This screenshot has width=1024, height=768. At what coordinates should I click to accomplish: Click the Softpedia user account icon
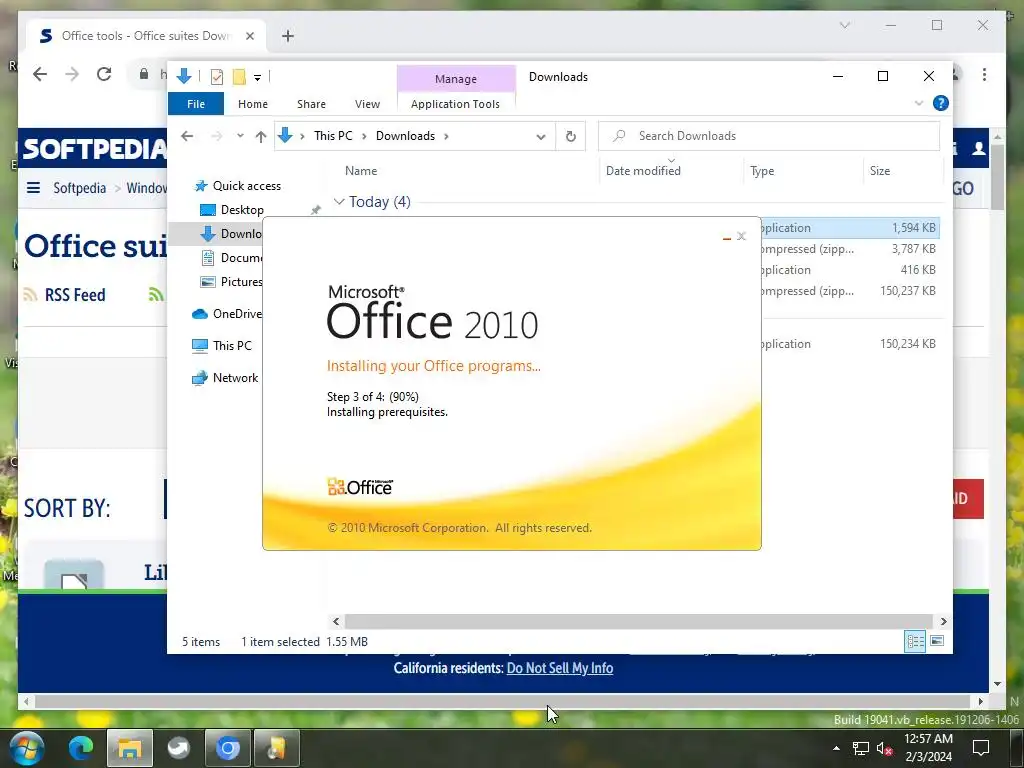(x=978, y=149)
